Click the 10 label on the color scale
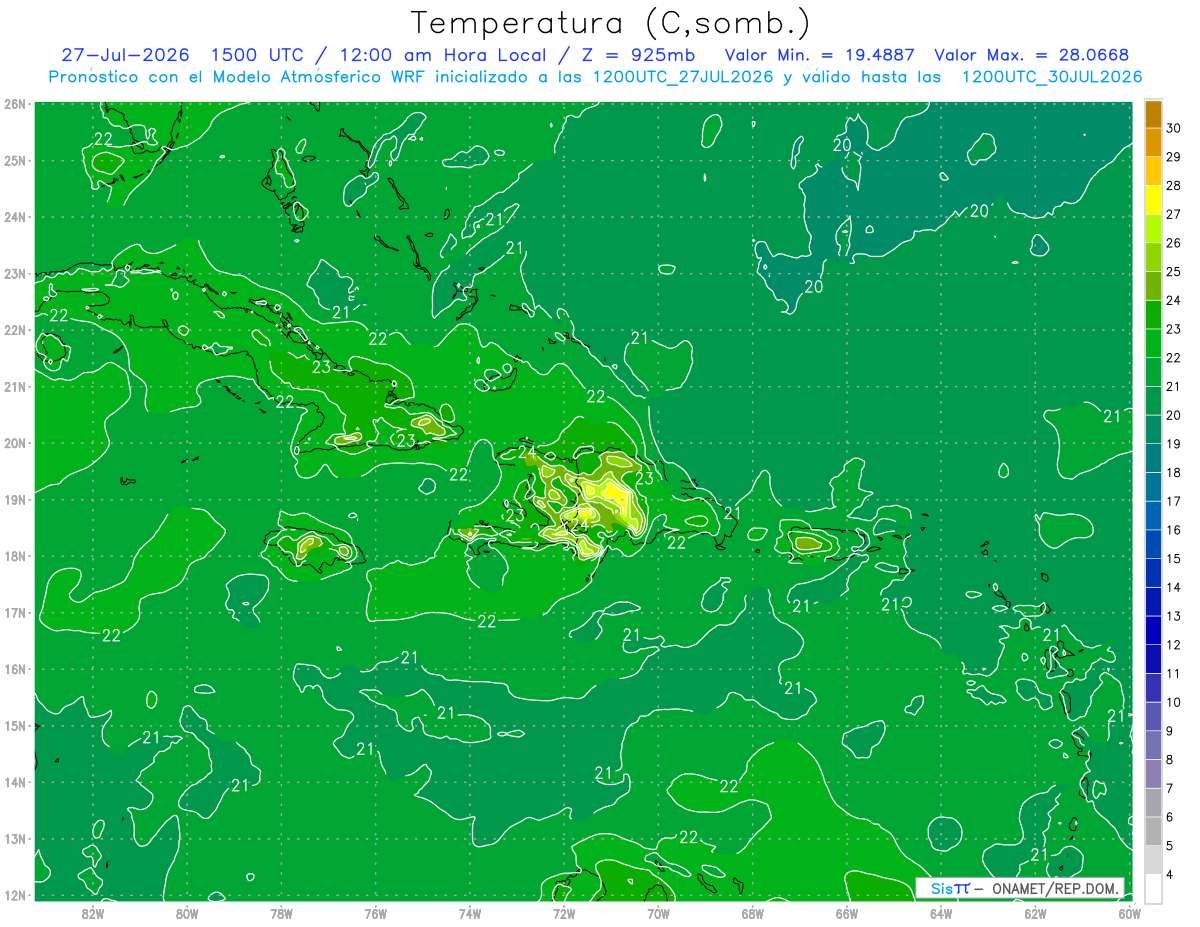The height and width of the screenshot is (927, 1200). [x=1173, y=702]
